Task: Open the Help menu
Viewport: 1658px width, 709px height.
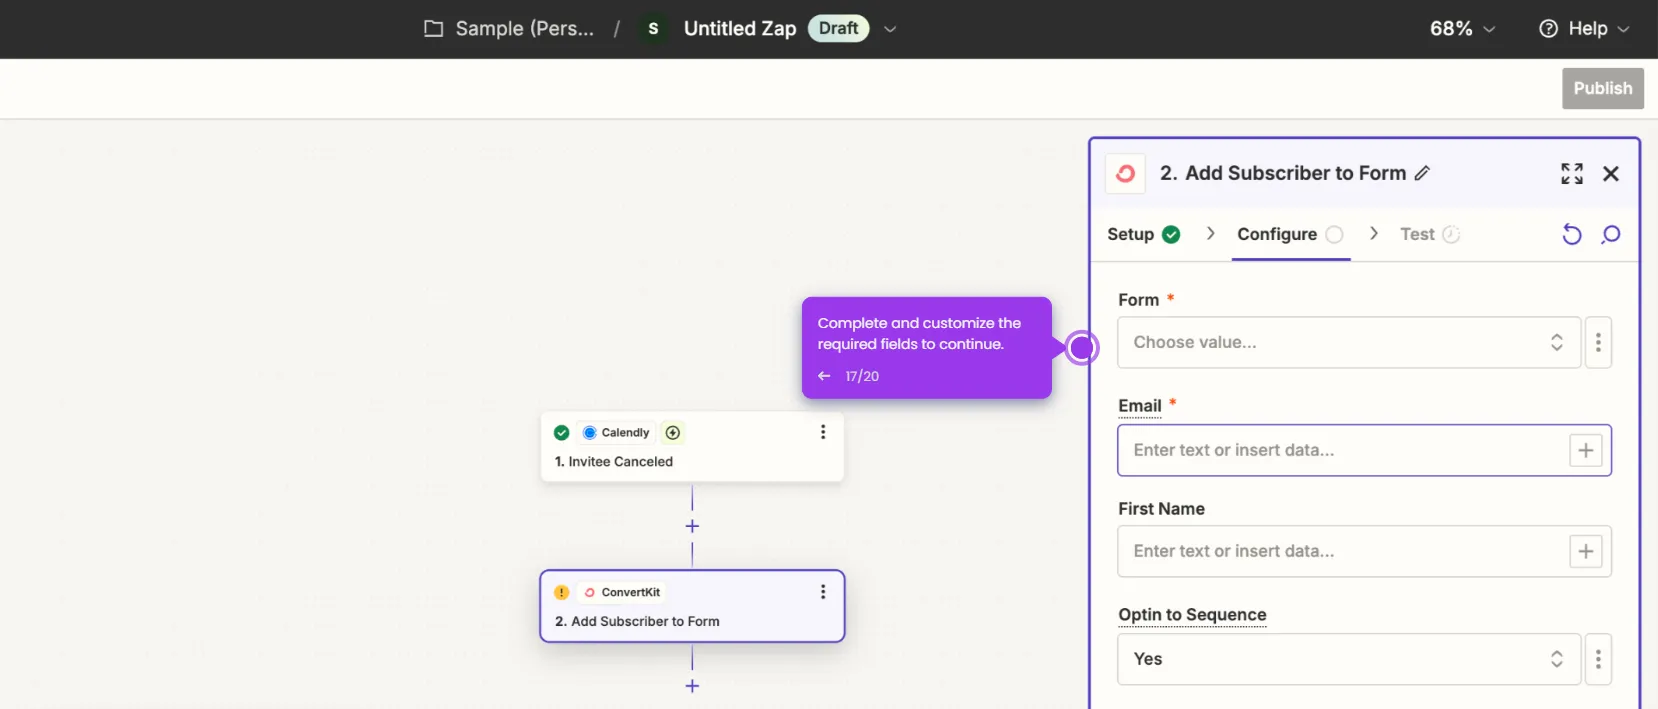Action: pos(1584,29)
